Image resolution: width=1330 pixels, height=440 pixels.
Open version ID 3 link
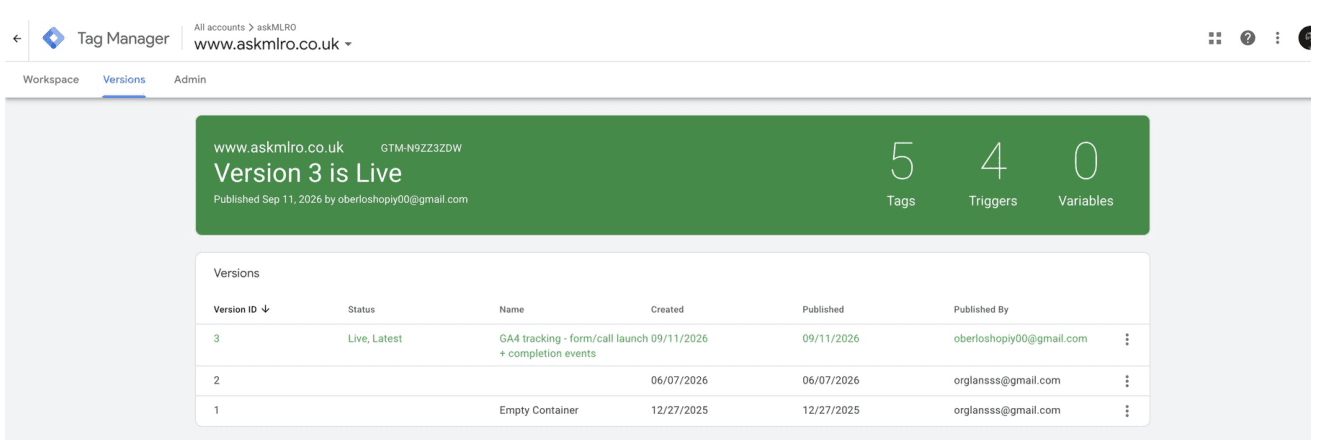click(217, 339)
